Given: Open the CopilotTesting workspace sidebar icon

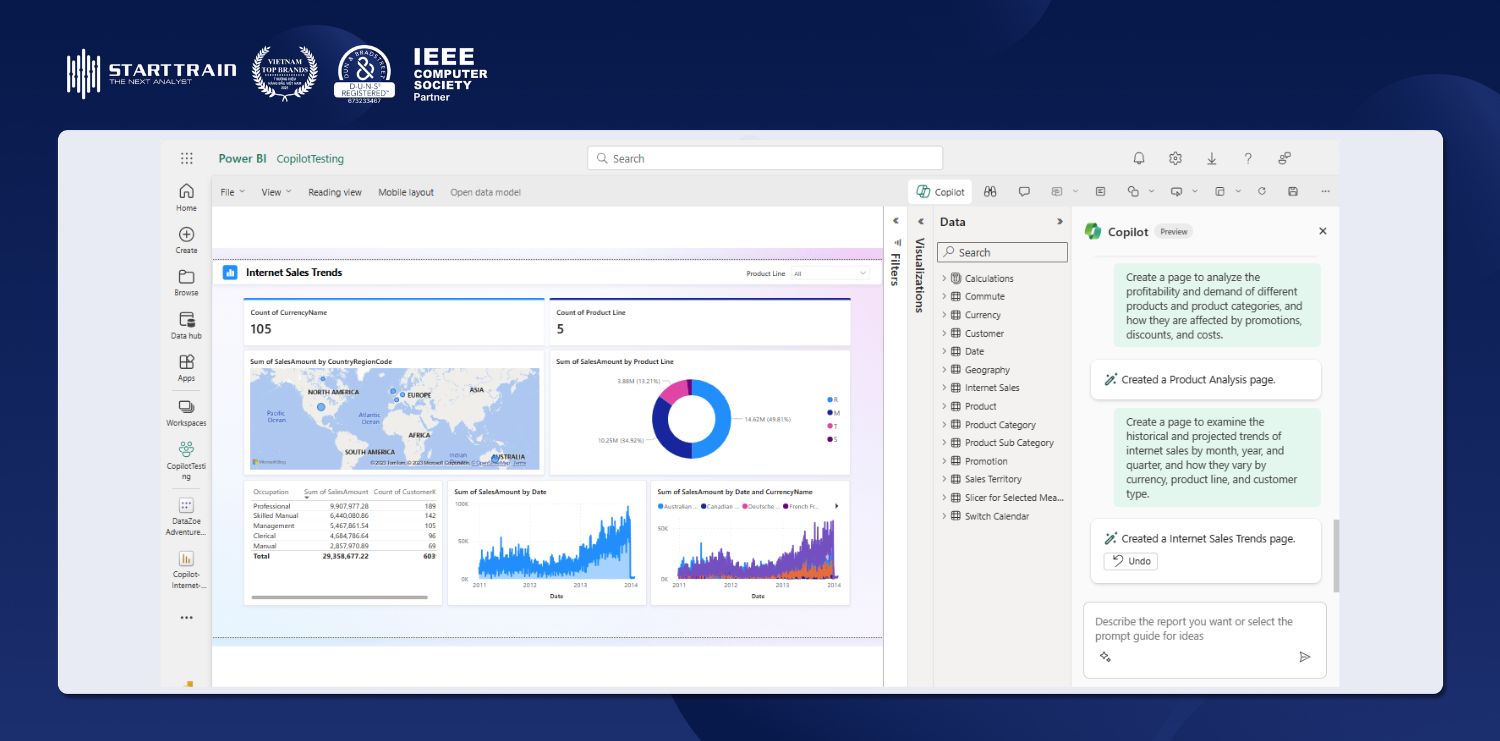Looking at the screenshot, I should (x=186, y=460).
